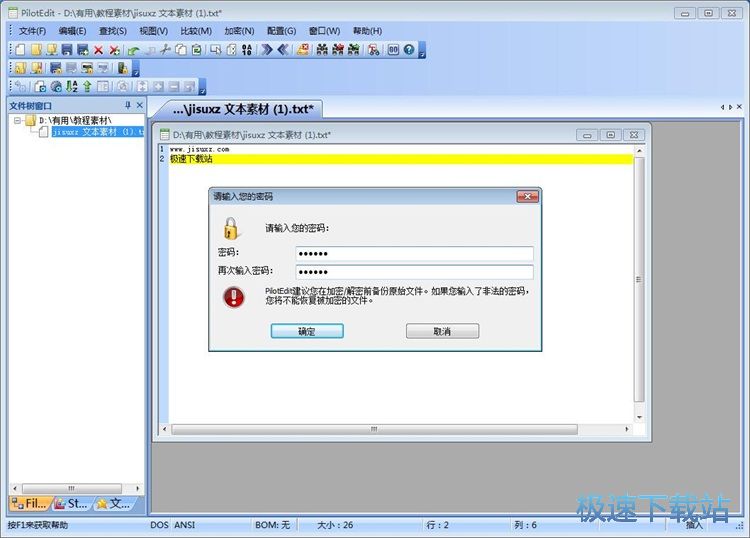The height and width of the screenshot is (538, 750).
Task: Pin the 文件树窗口 panel
Action: [127, 105]
